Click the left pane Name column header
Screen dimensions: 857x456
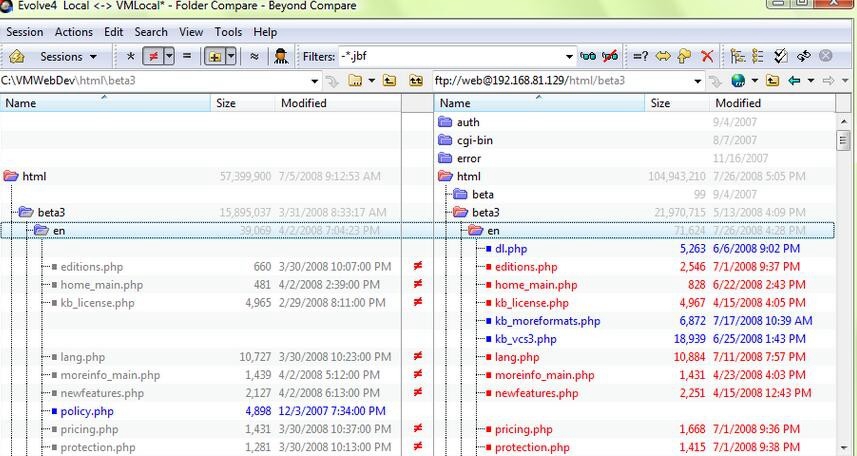(105, 103)
